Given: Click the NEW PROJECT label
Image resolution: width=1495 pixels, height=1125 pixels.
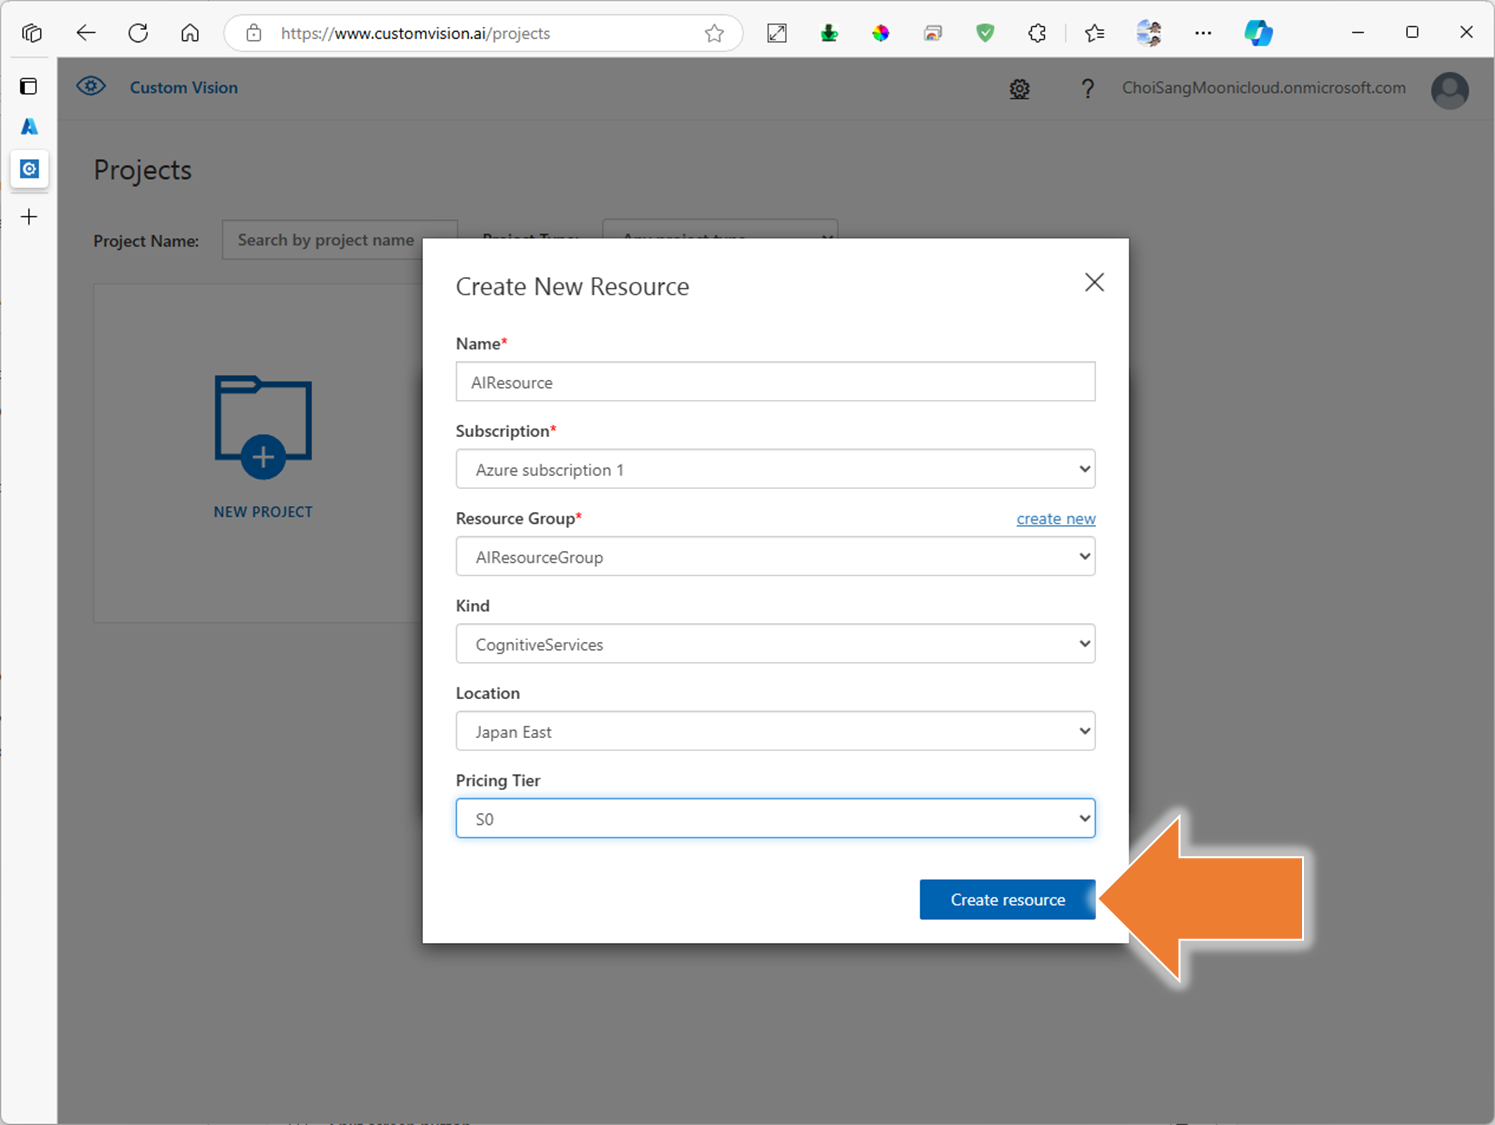Looking at the screenshot, I should 263,511.
